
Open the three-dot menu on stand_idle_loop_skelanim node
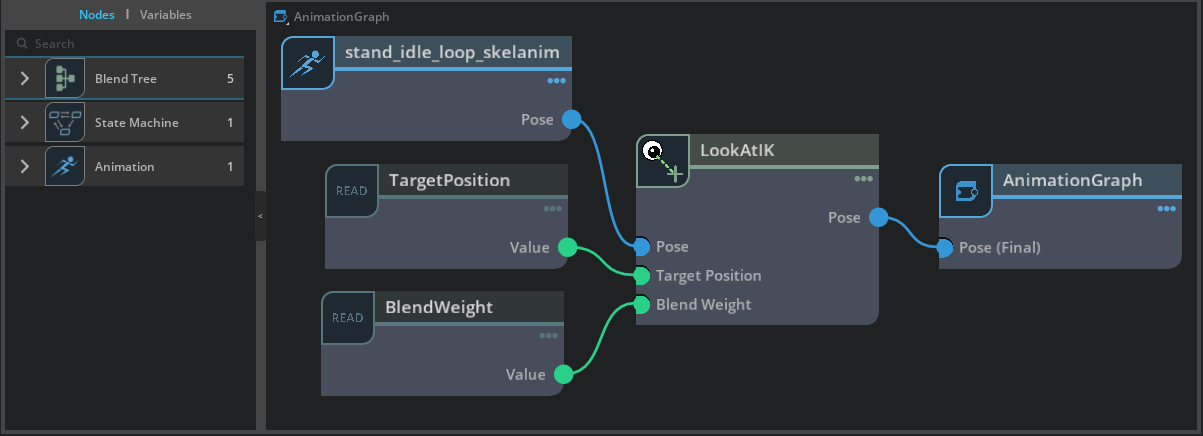click(557, 81)
